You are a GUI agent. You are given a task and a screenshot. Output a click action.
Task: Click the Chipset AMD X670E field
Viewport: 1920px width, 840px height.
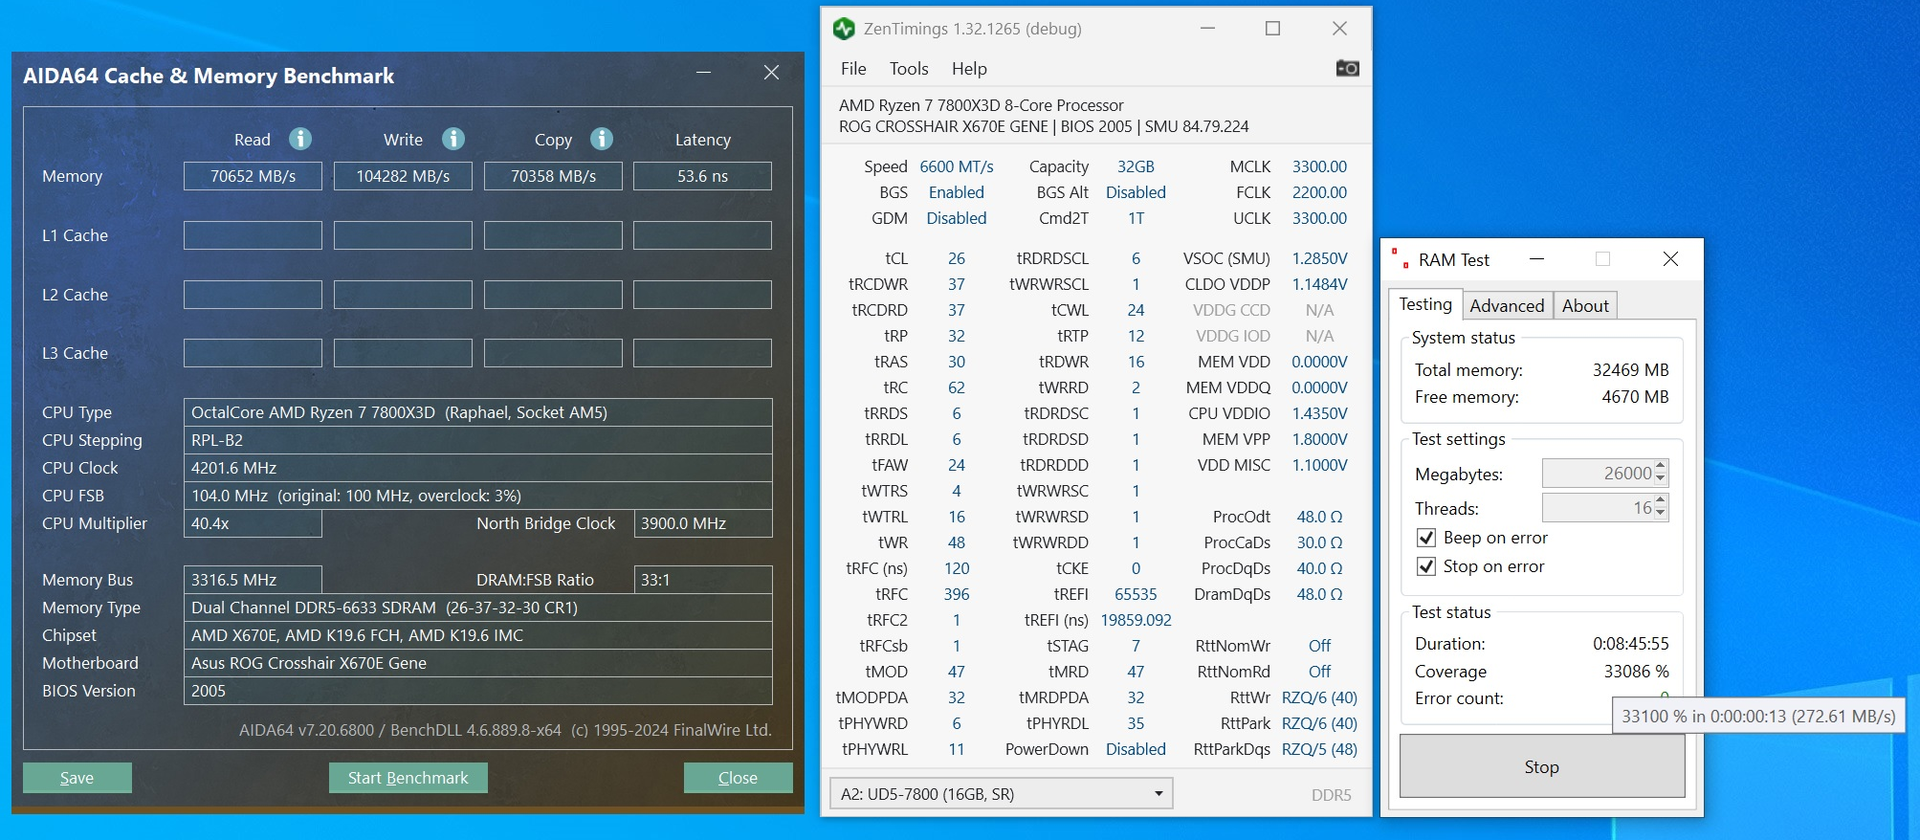(478, 635)
